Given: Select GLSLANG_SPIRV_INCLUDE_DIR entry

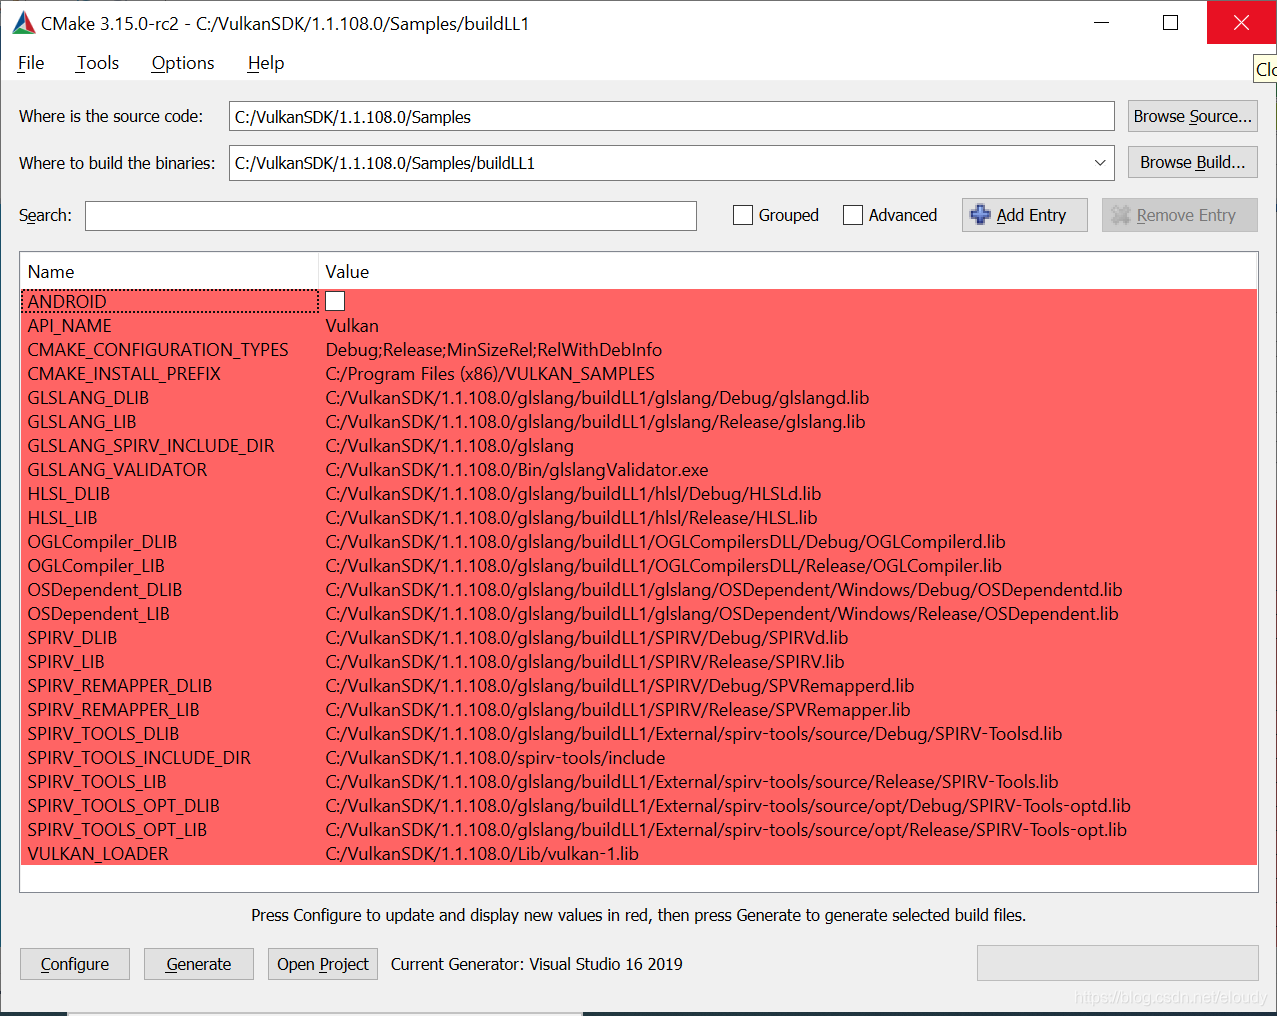Looking at the screenshot, I should pos(151,446).
